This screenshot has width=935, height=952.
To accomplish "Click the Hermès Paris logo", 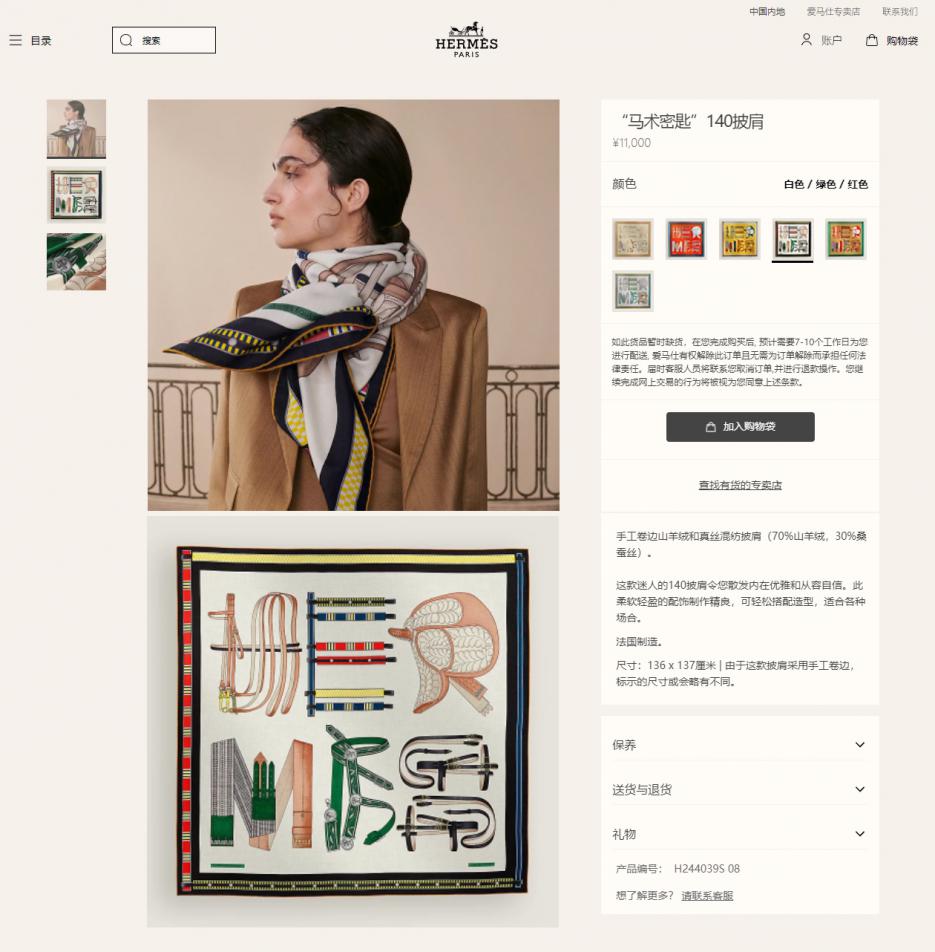I will point(466,40).
